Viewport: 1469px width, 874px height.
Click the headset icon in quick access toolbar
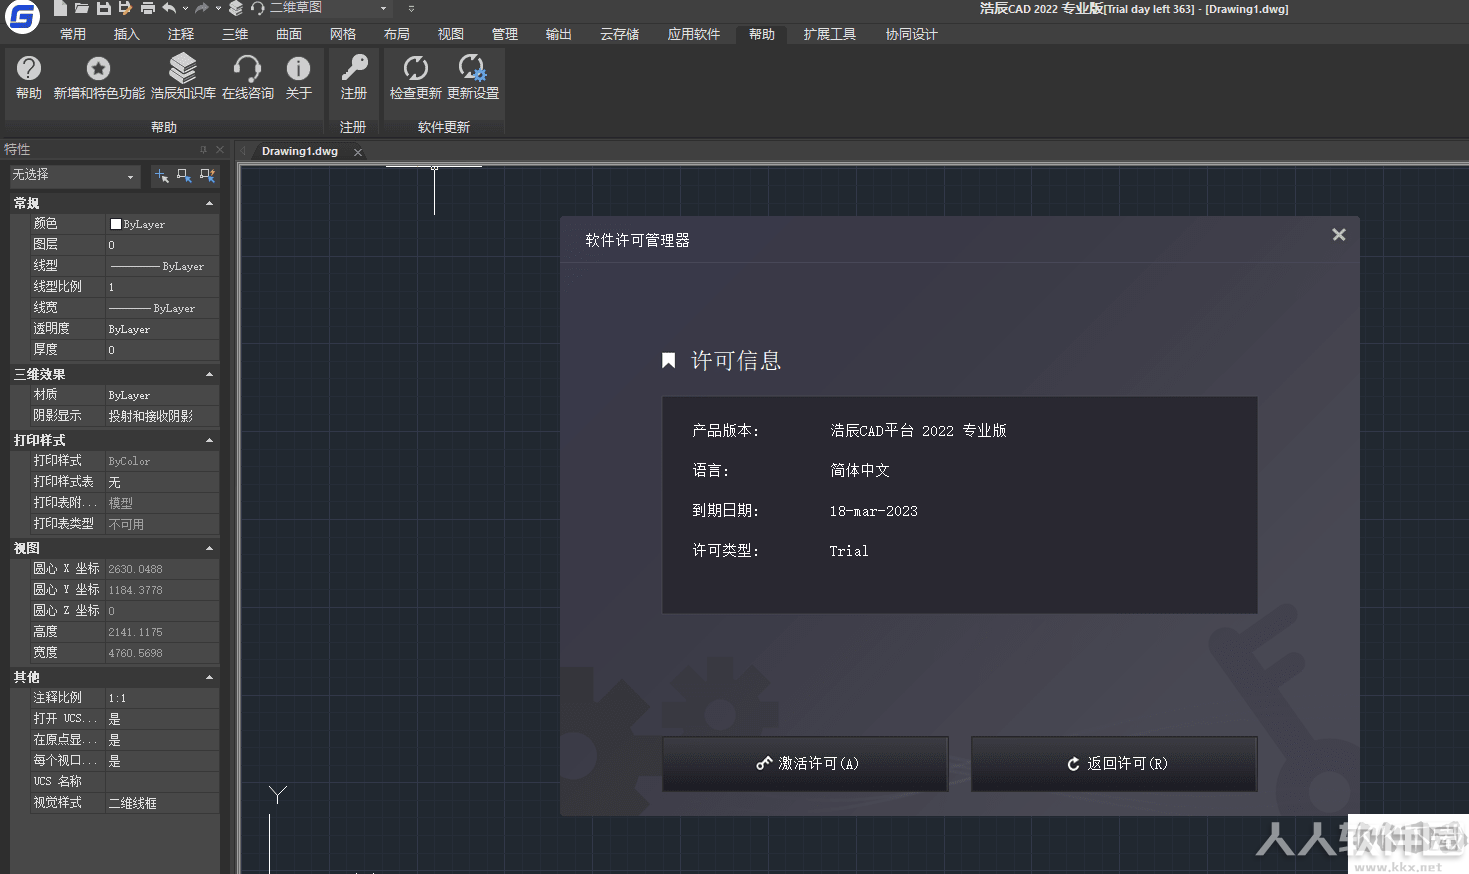click(x=258, y=8)
